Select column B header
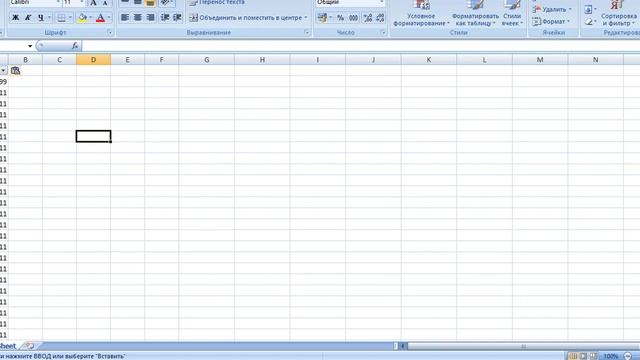640x360 pixels. click(25, 60)
